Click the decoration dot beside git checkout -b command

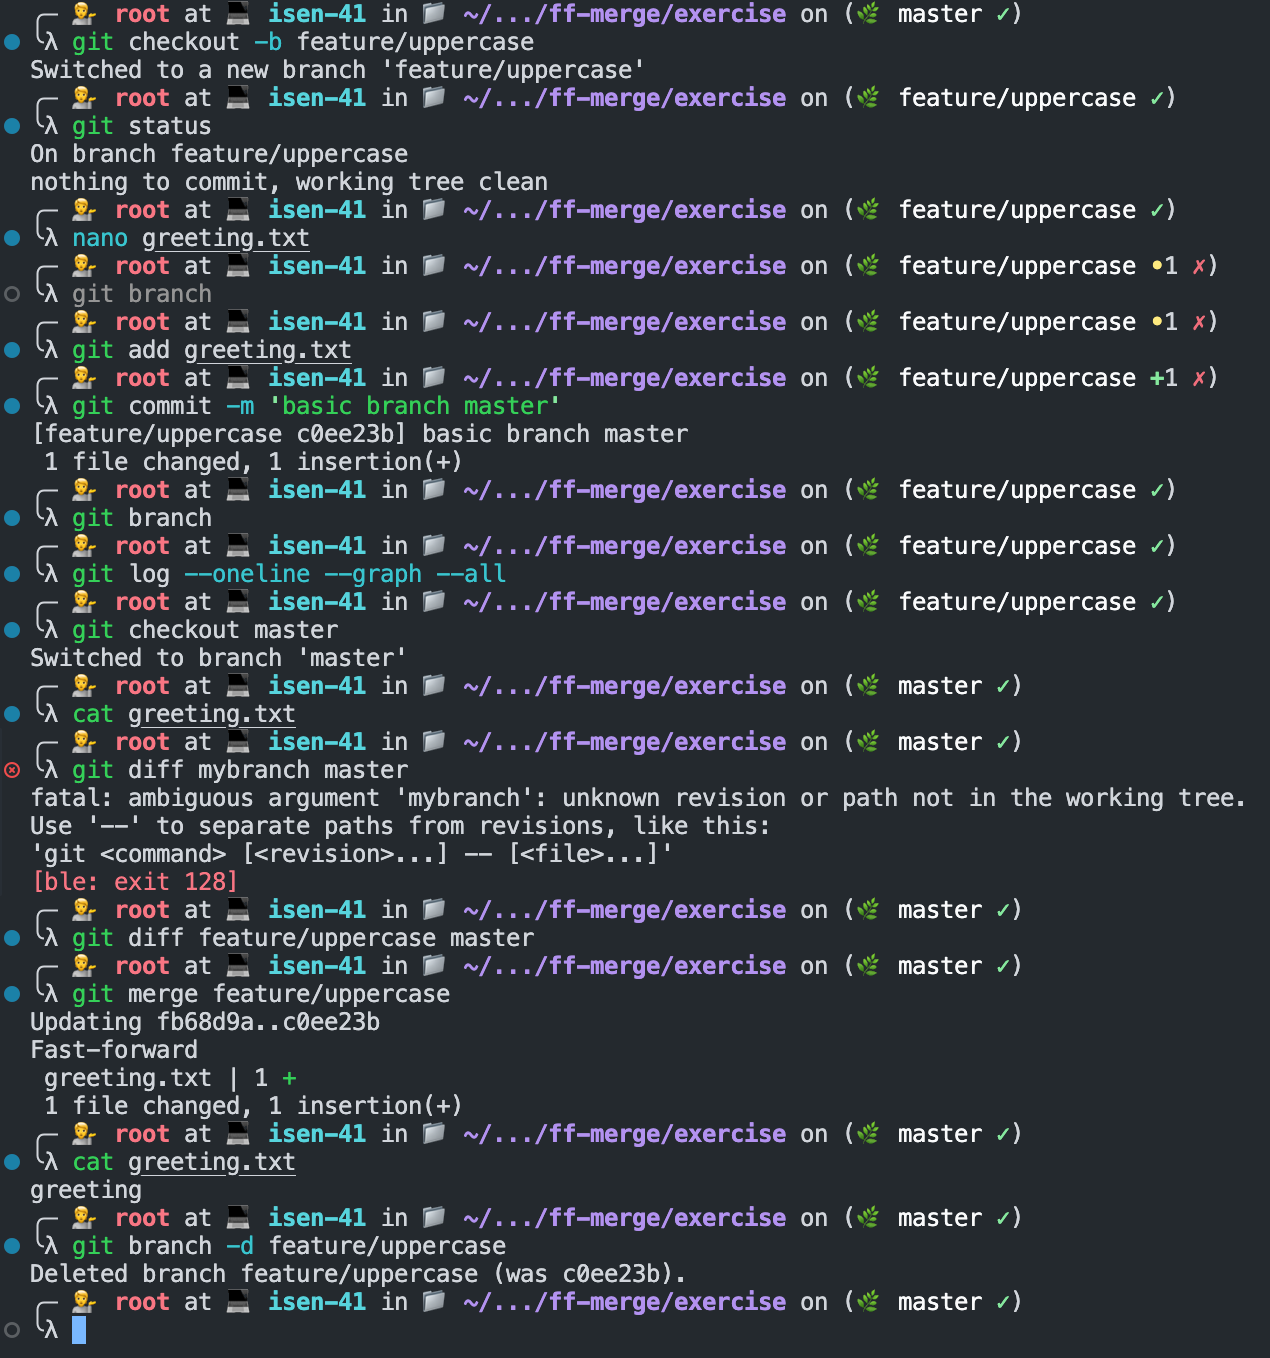click(x=12, y=42)
